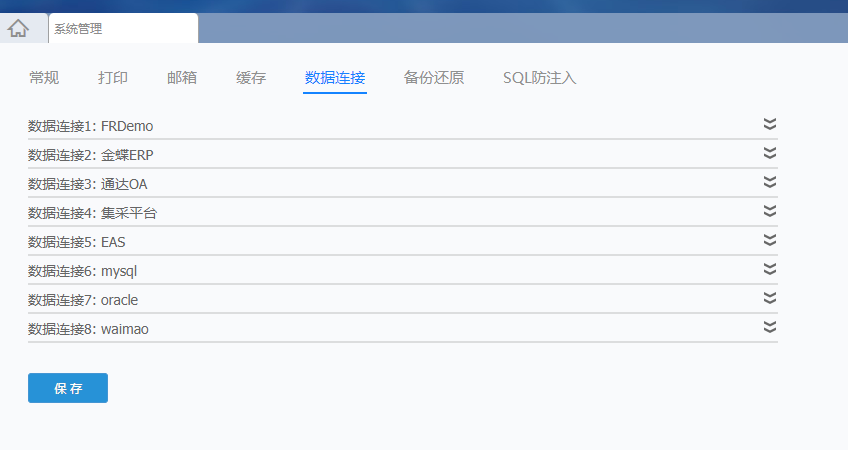Expand the FRDemo connection chevron

coord(770,124)
